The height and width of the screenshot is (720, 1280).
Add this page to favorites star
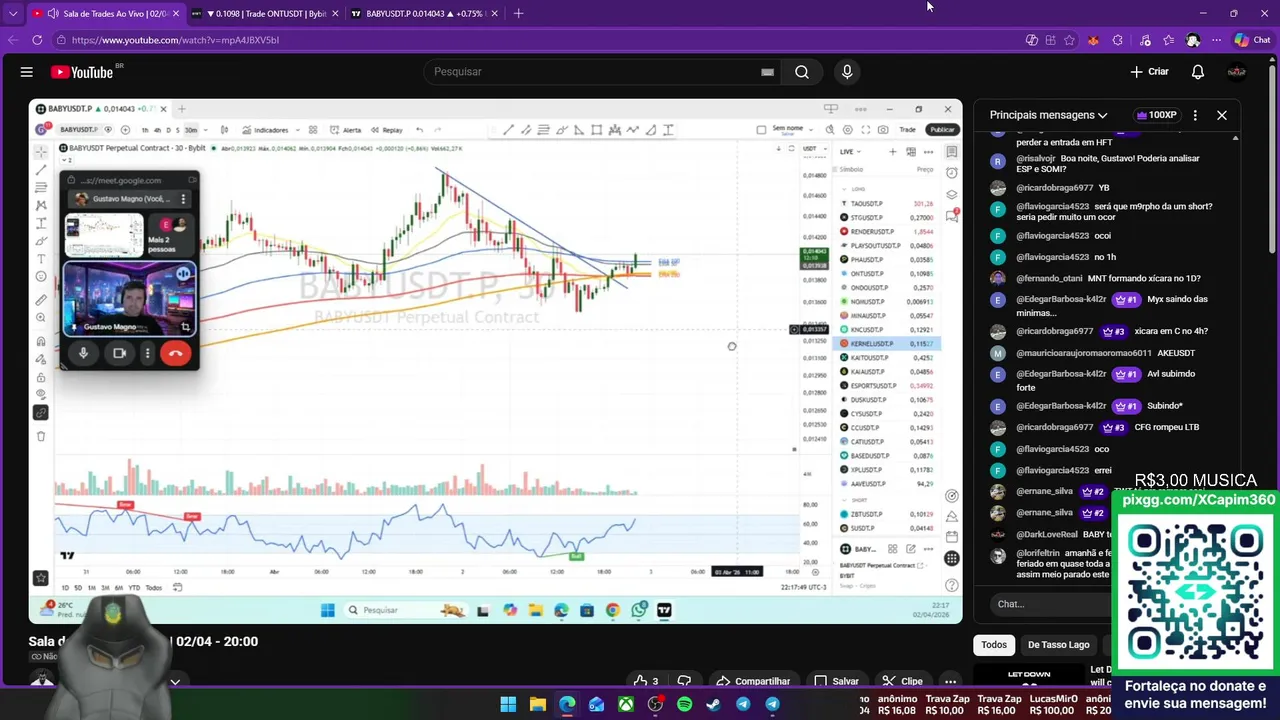[1069, 40]
